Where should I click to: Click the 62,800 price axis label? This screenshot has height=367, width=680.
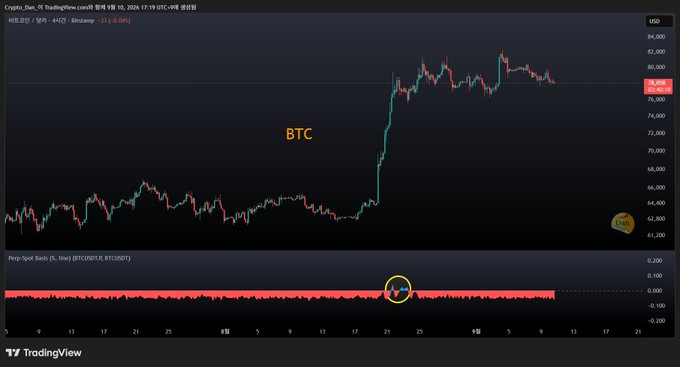coord(656,219)
